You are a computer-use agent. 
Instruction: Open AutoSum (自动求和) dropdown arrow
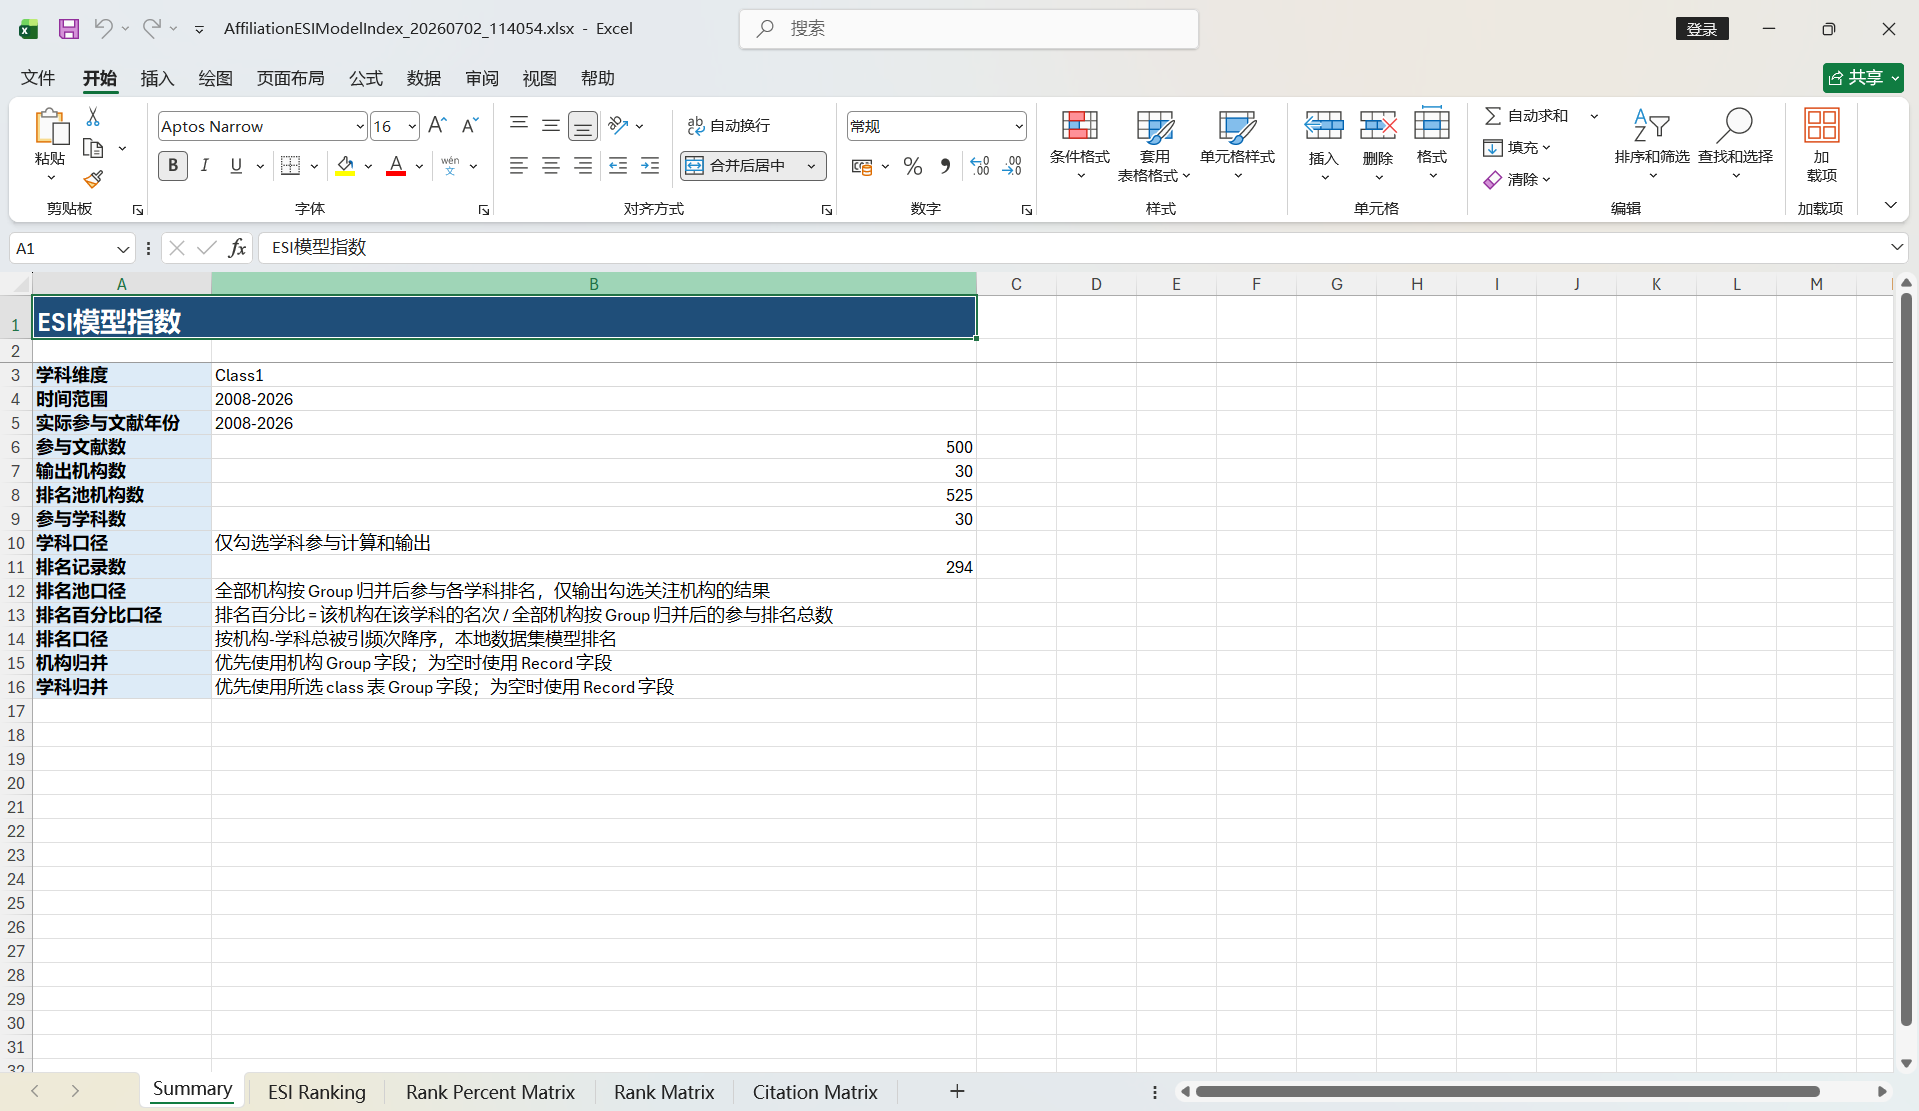pyautogui.click(x=1594, y=116)
